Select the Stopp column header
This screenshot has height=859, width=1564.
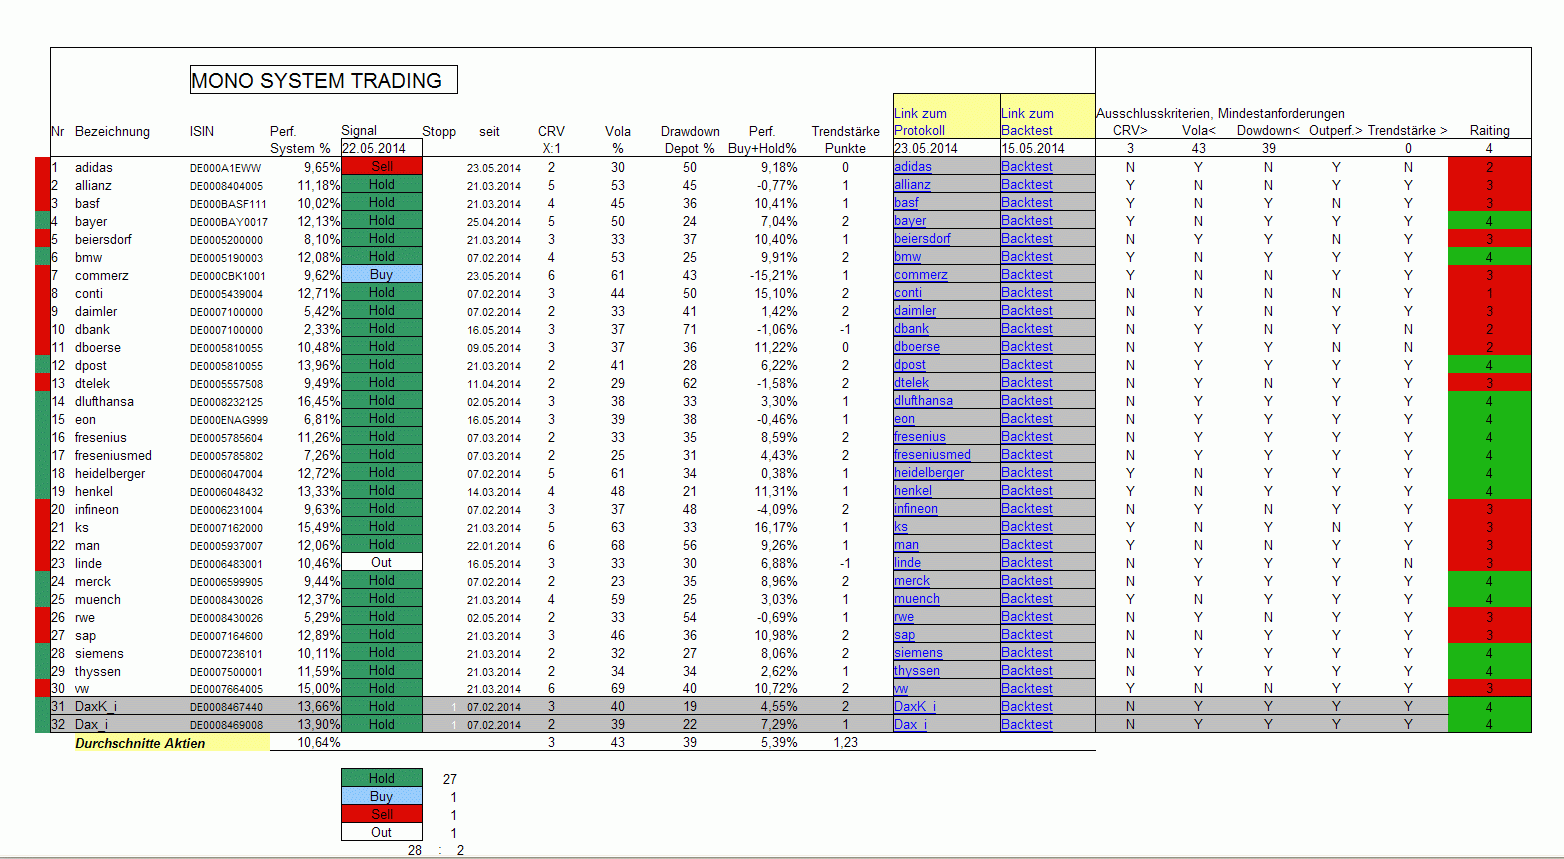[439, 131]
